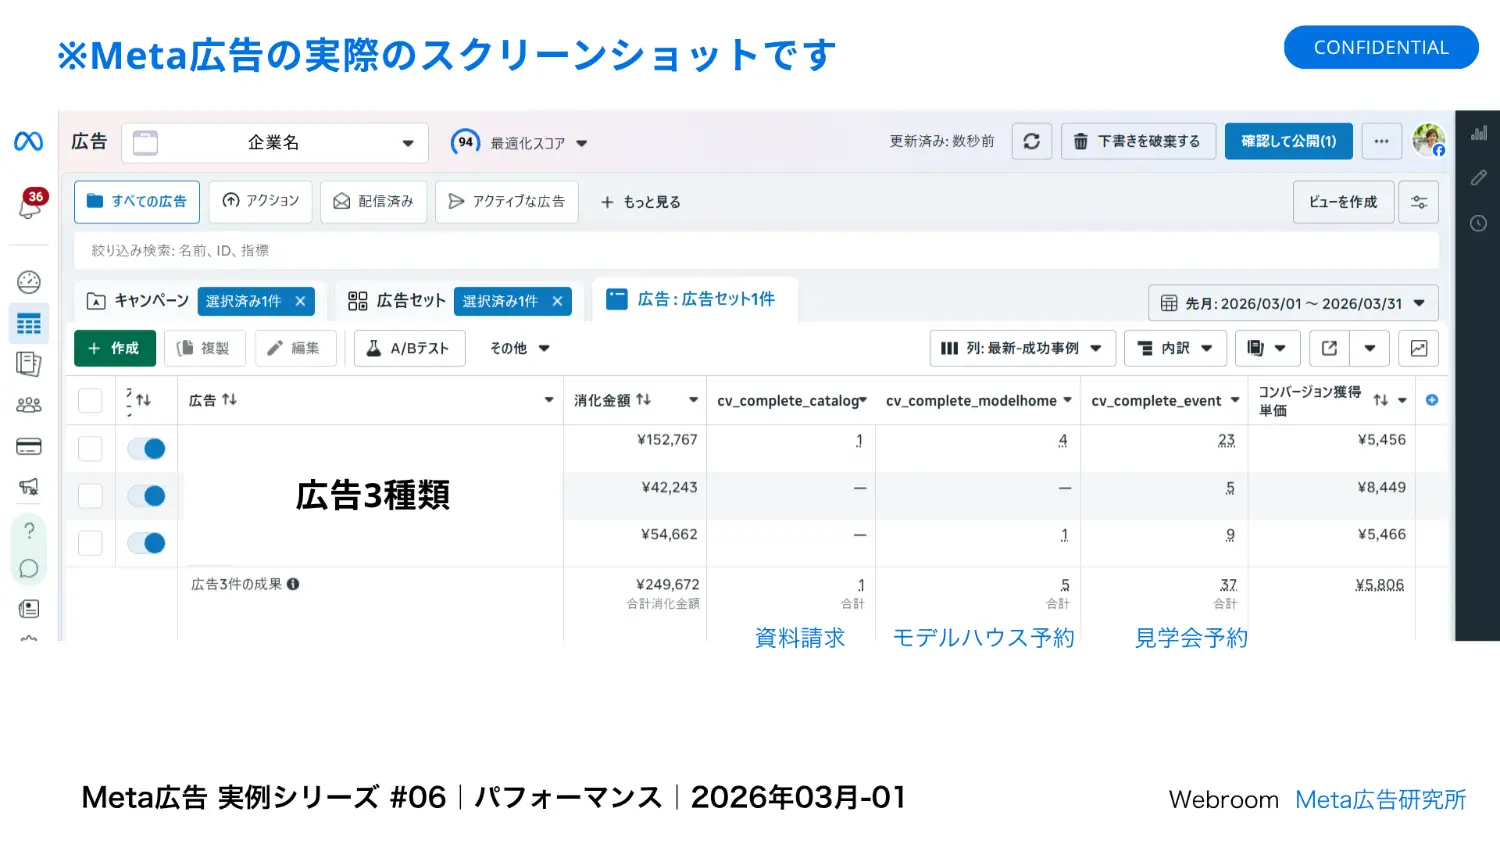Open the view filter settings icon
1500x844 pixels.
point(1418,202)
